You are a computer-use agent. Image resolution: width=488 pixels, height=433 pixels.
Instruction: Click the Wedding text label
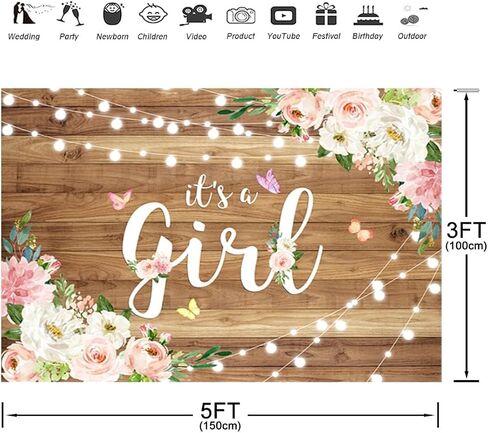pos(24,36)
